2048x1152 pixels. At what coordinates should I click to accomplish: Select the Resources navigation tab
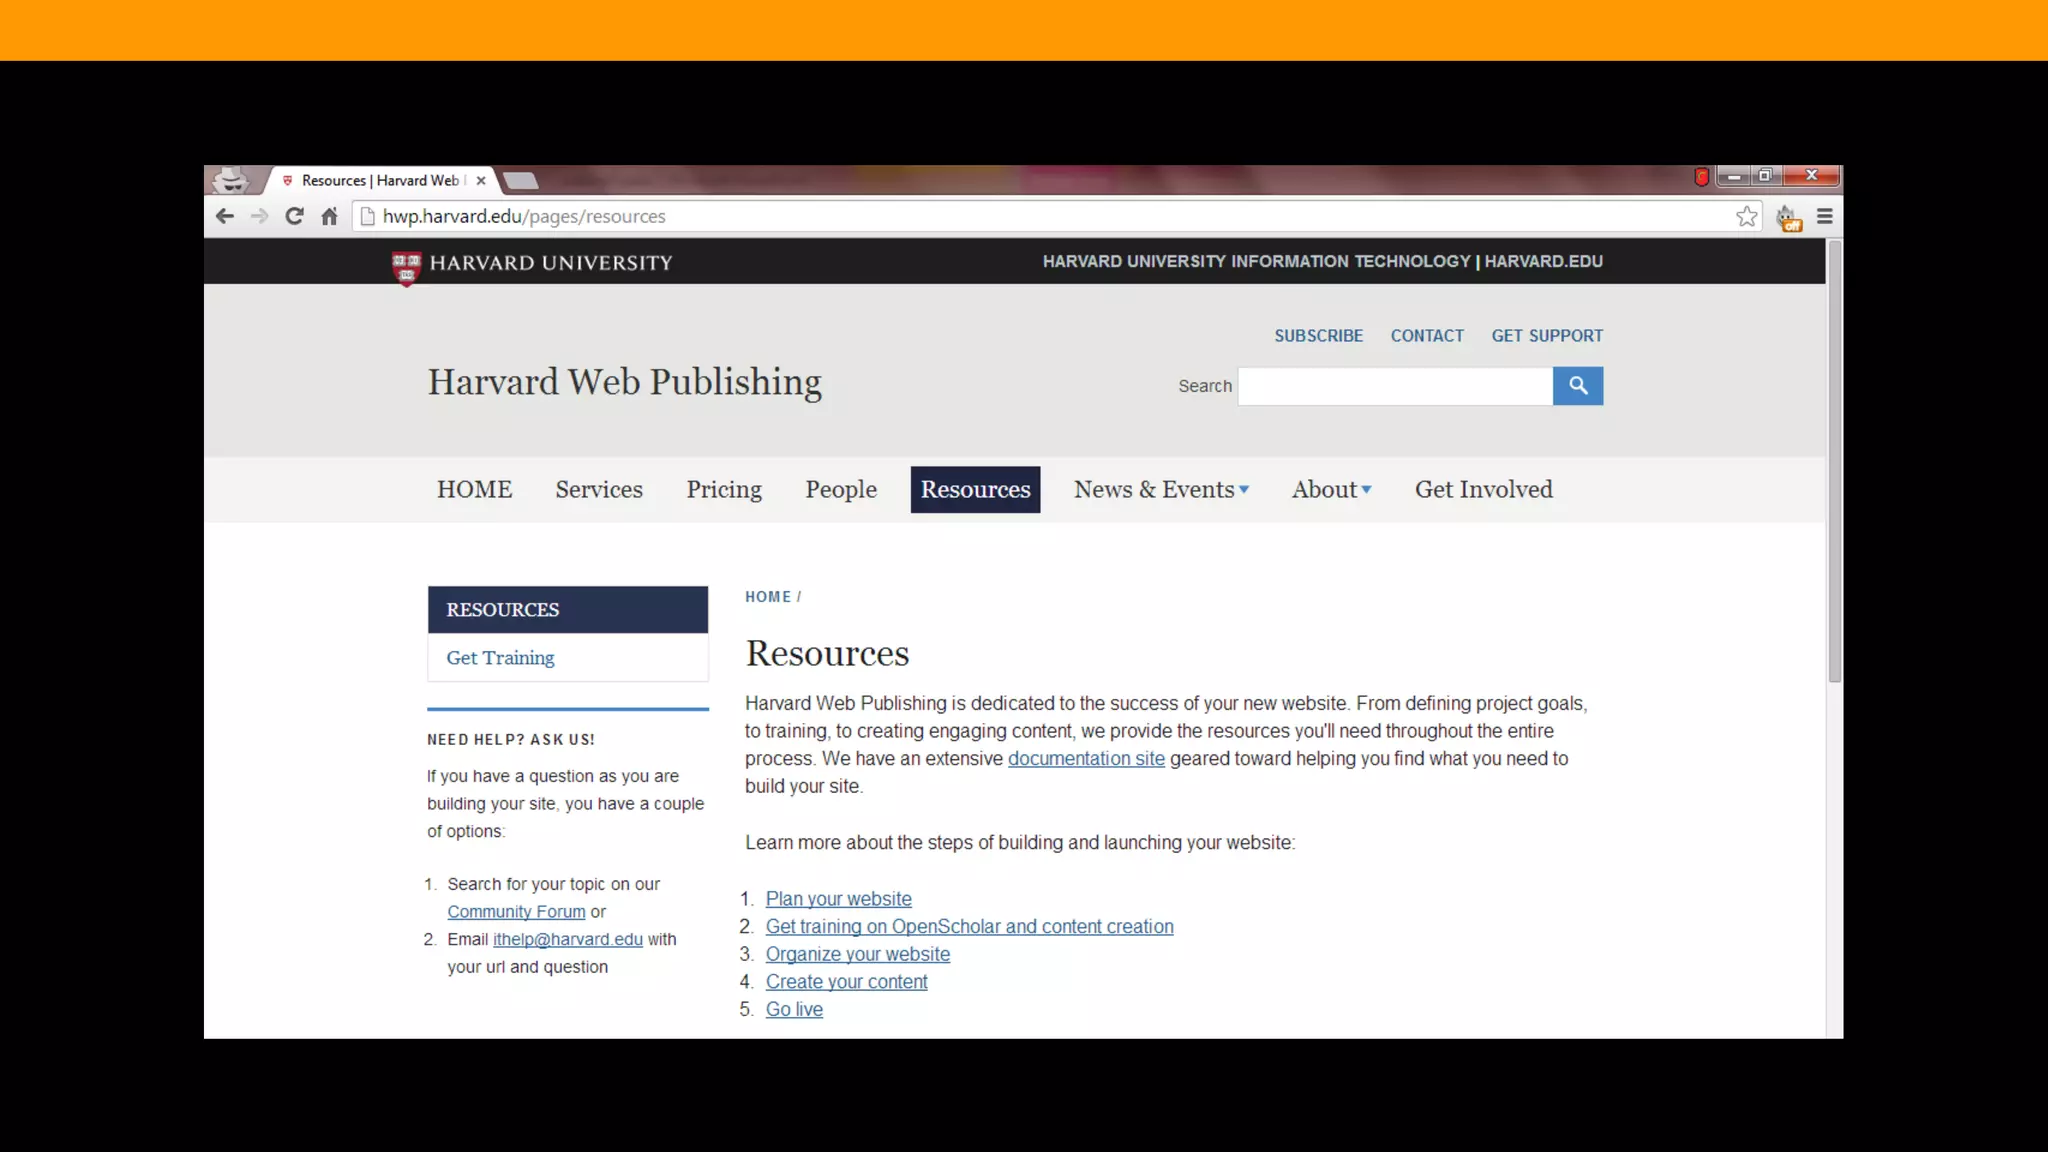[x=975, y=489]
